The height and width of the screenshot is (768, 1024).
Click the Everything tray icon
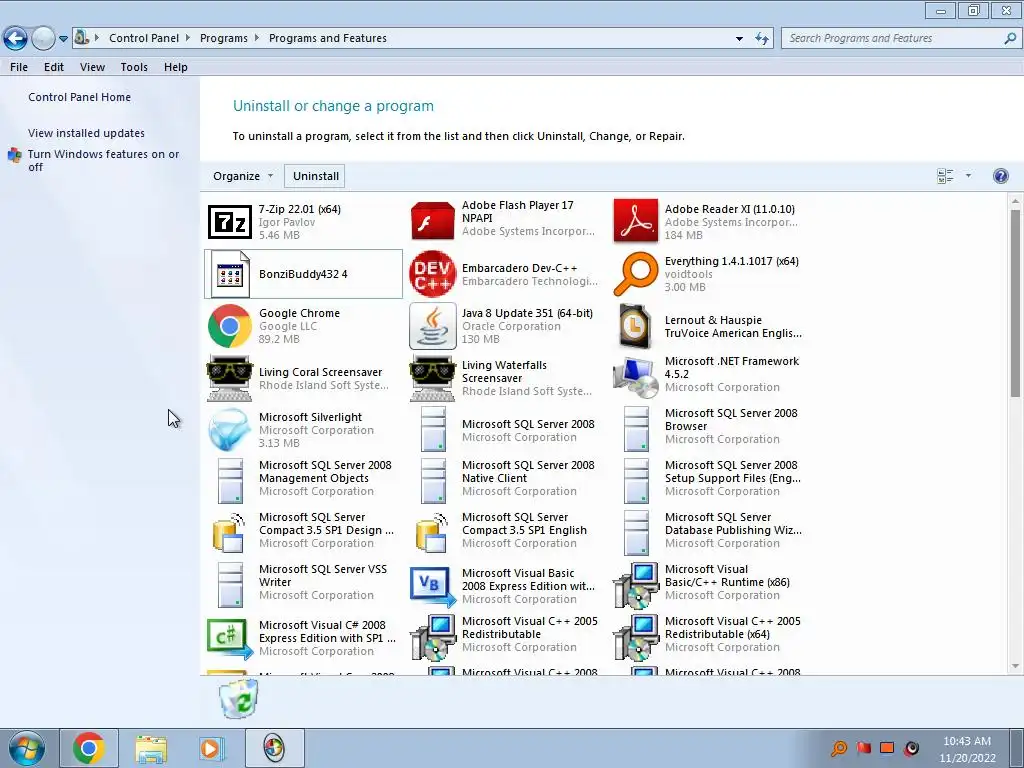pos(839,748)
